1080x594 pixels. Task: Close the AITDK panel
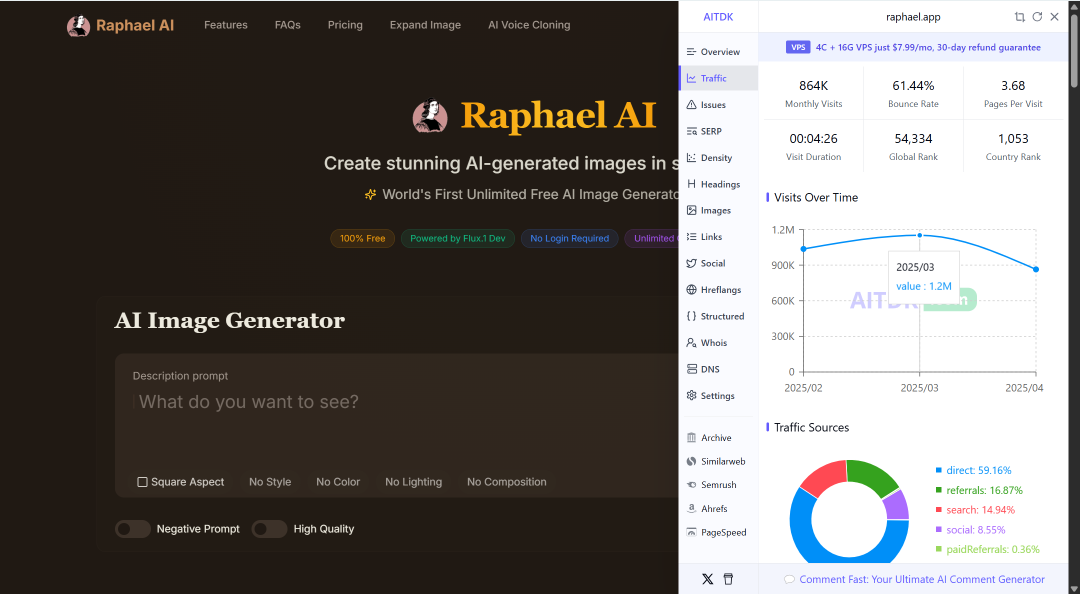coord(1055,17)
